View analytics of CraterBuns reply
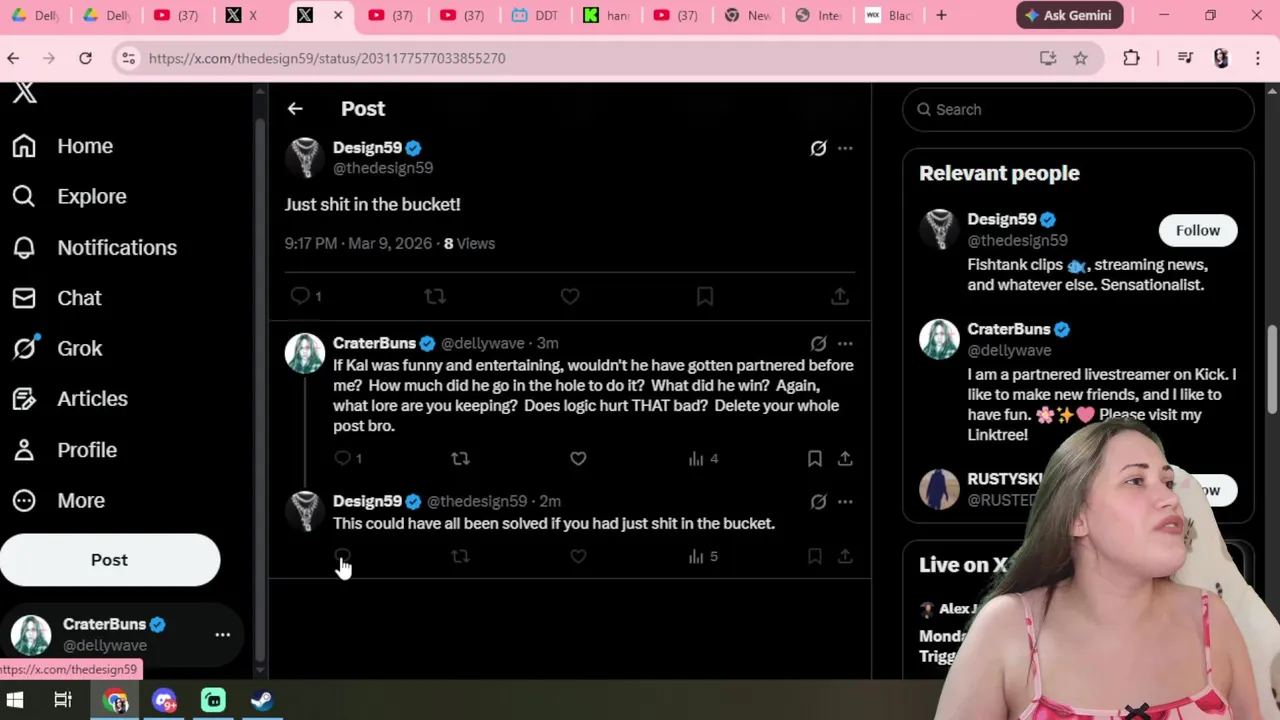 [x=703, y=459]
